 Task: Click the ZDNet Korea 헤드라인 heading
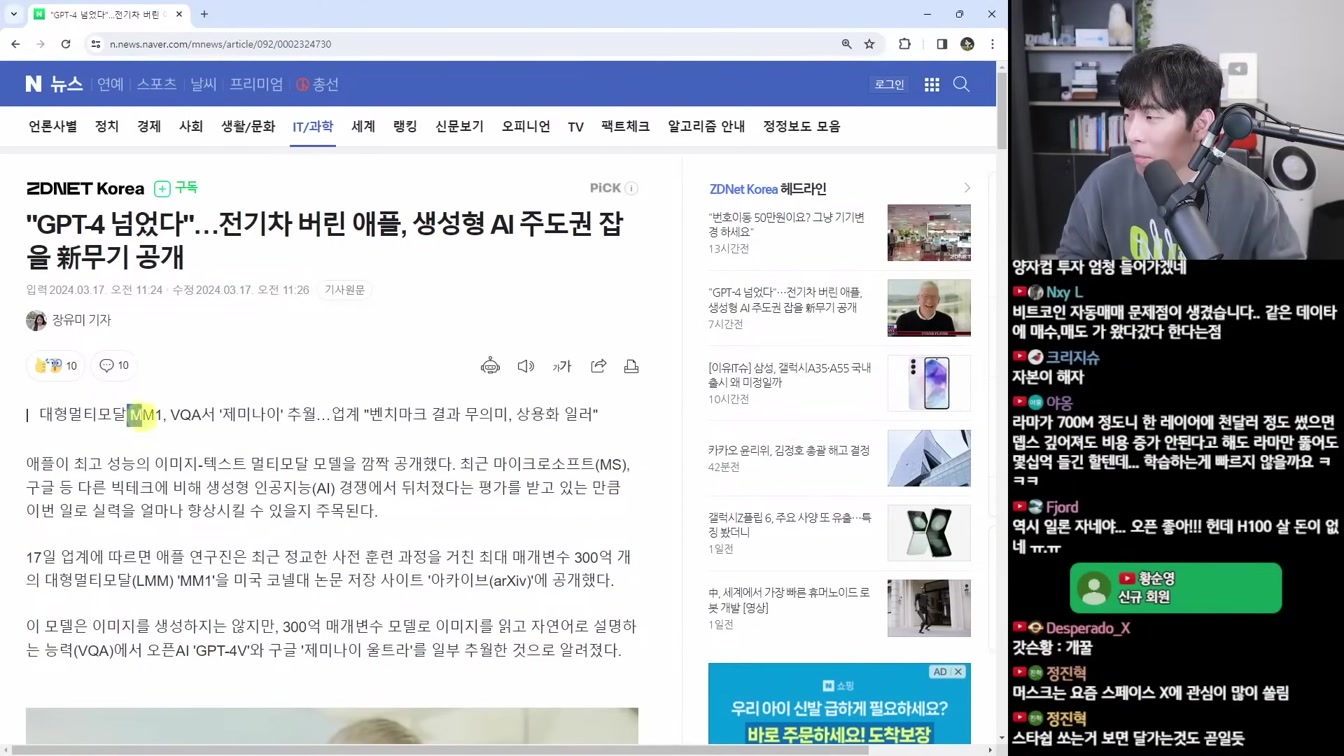click(768, 189)
